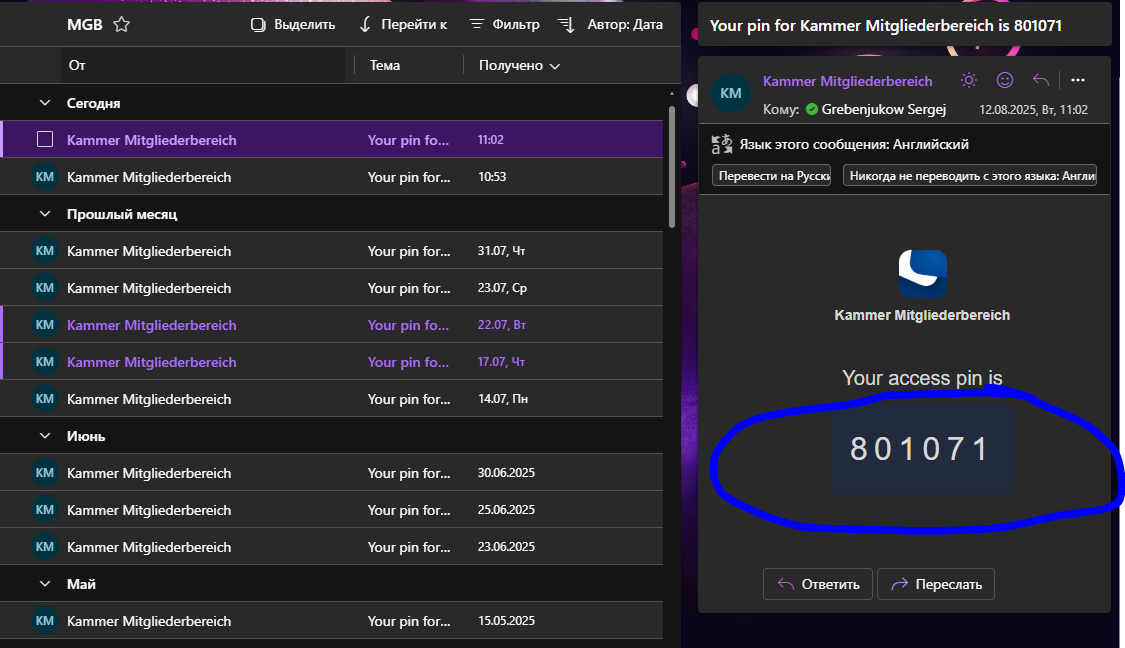
Task: Click the Выделить select button
Action: [x=293, y=24]
